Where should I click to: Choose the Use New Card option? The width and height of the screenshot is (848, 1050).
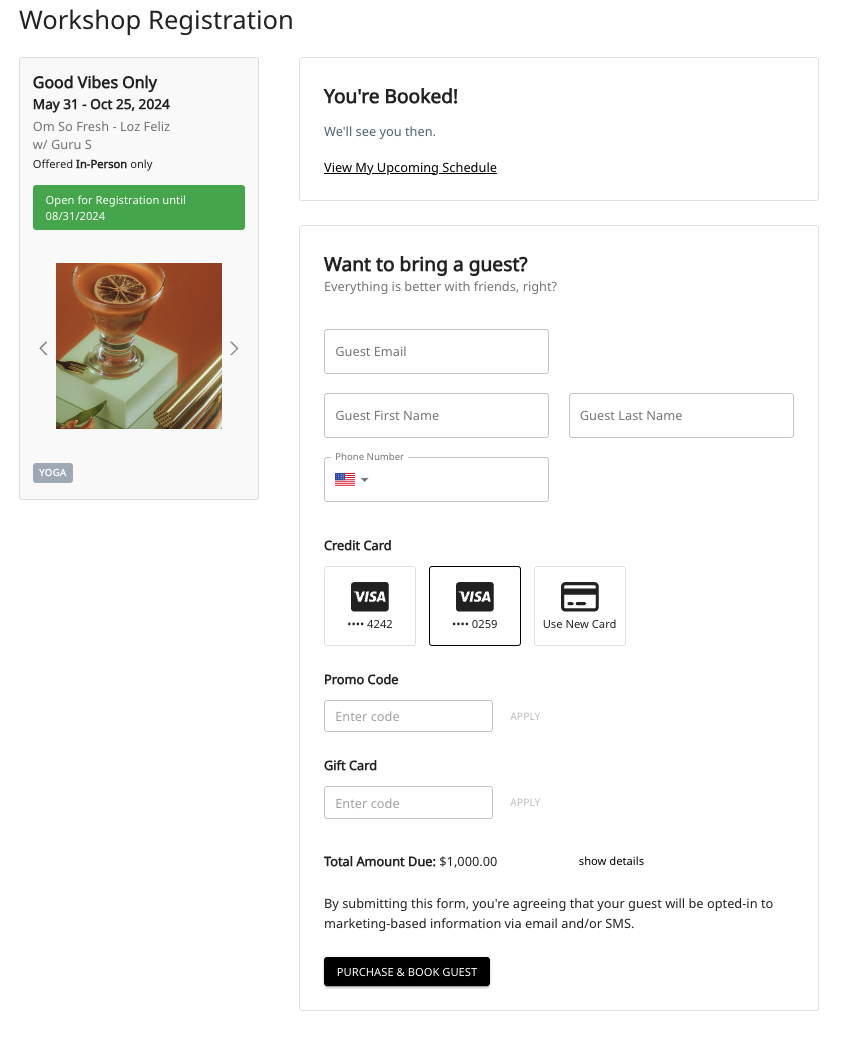point(580,606)
